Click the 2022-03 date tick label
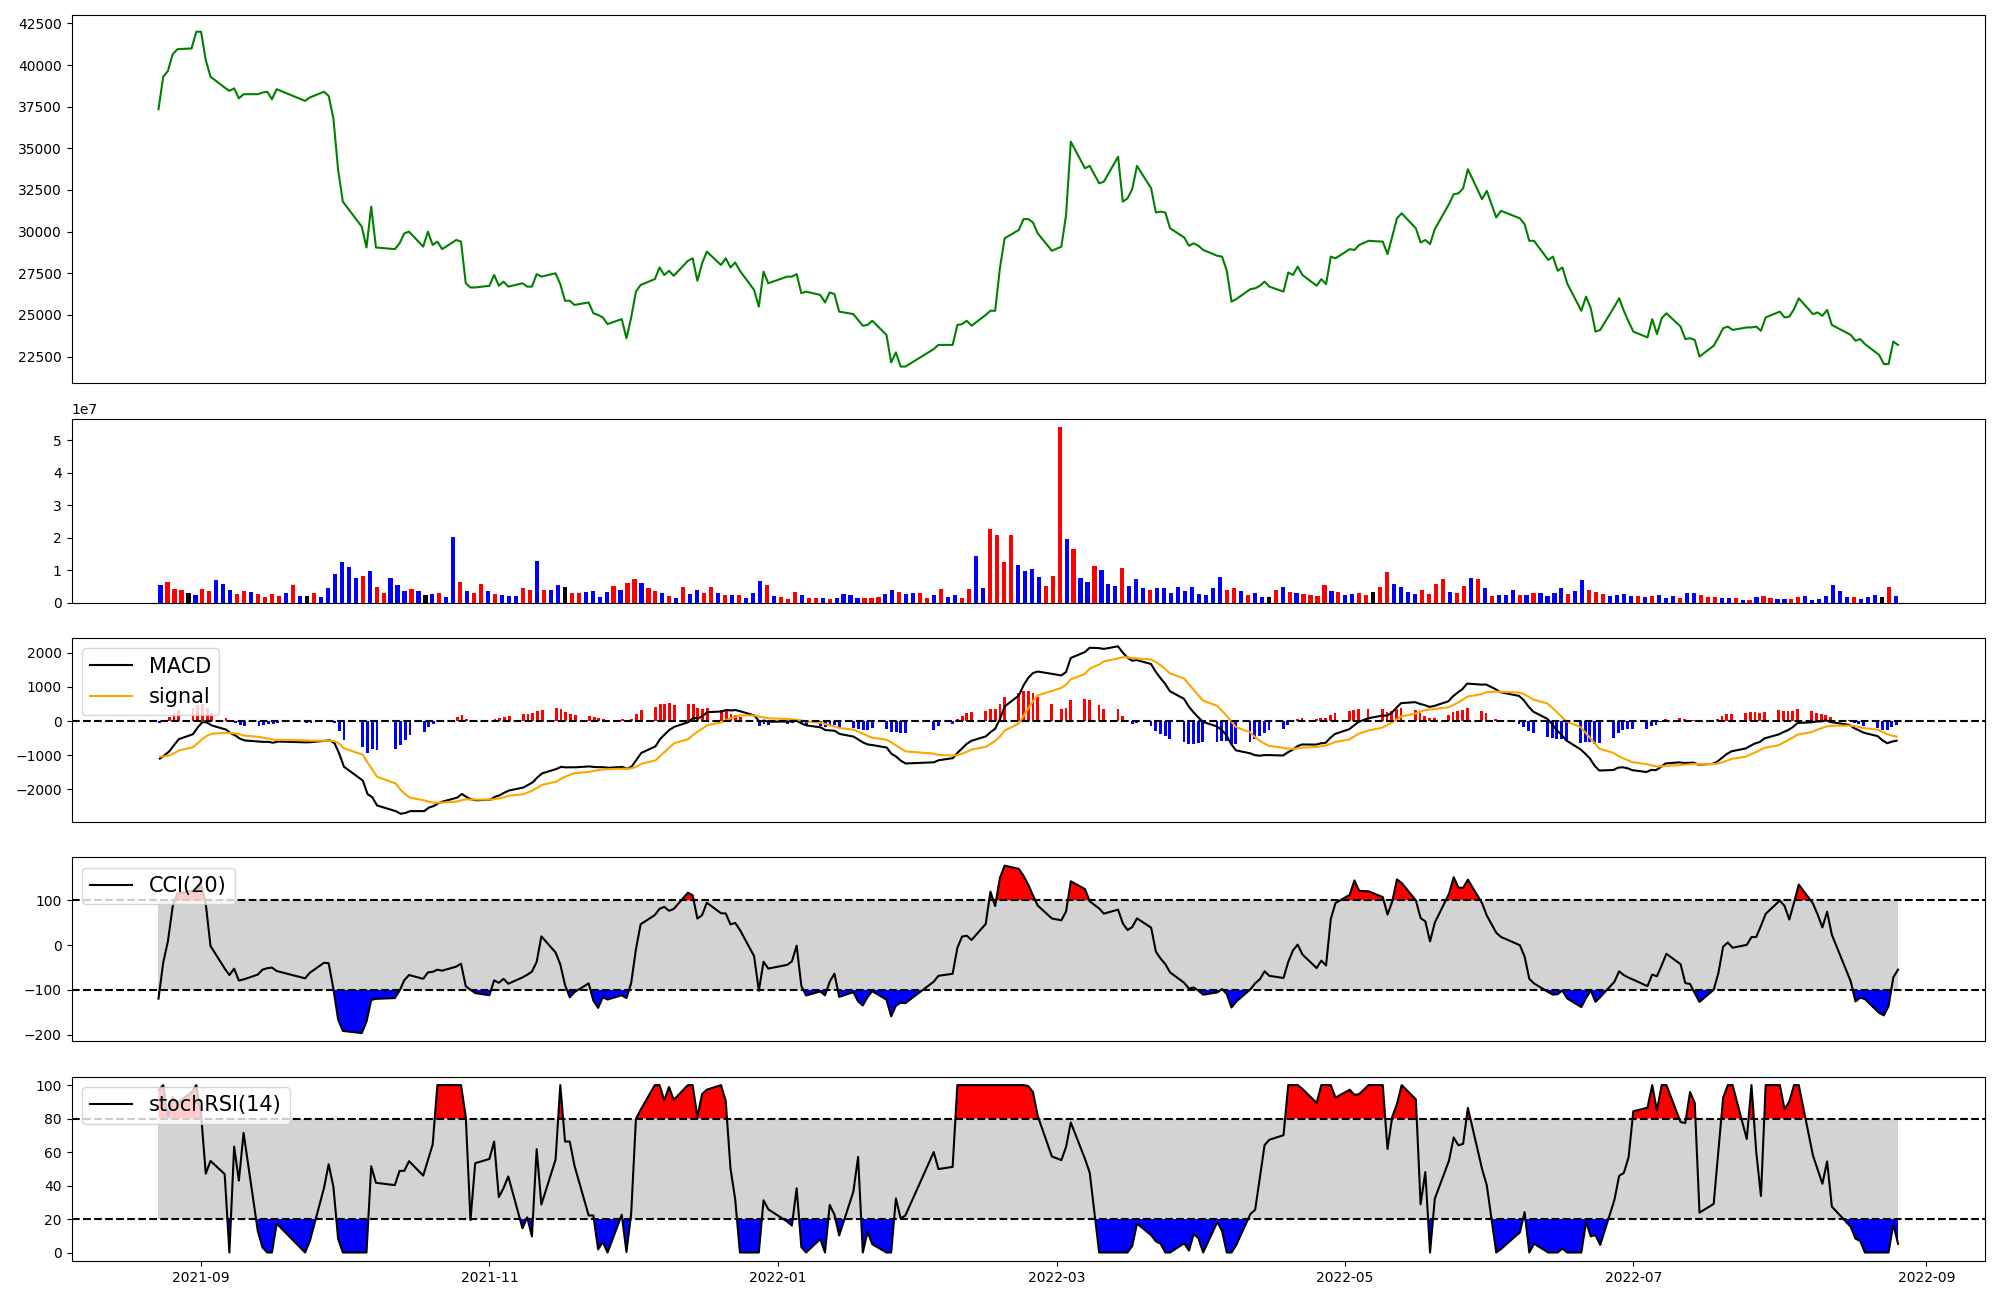The height and width of the screenshot is (1300, 2000). [1056, 1277]
